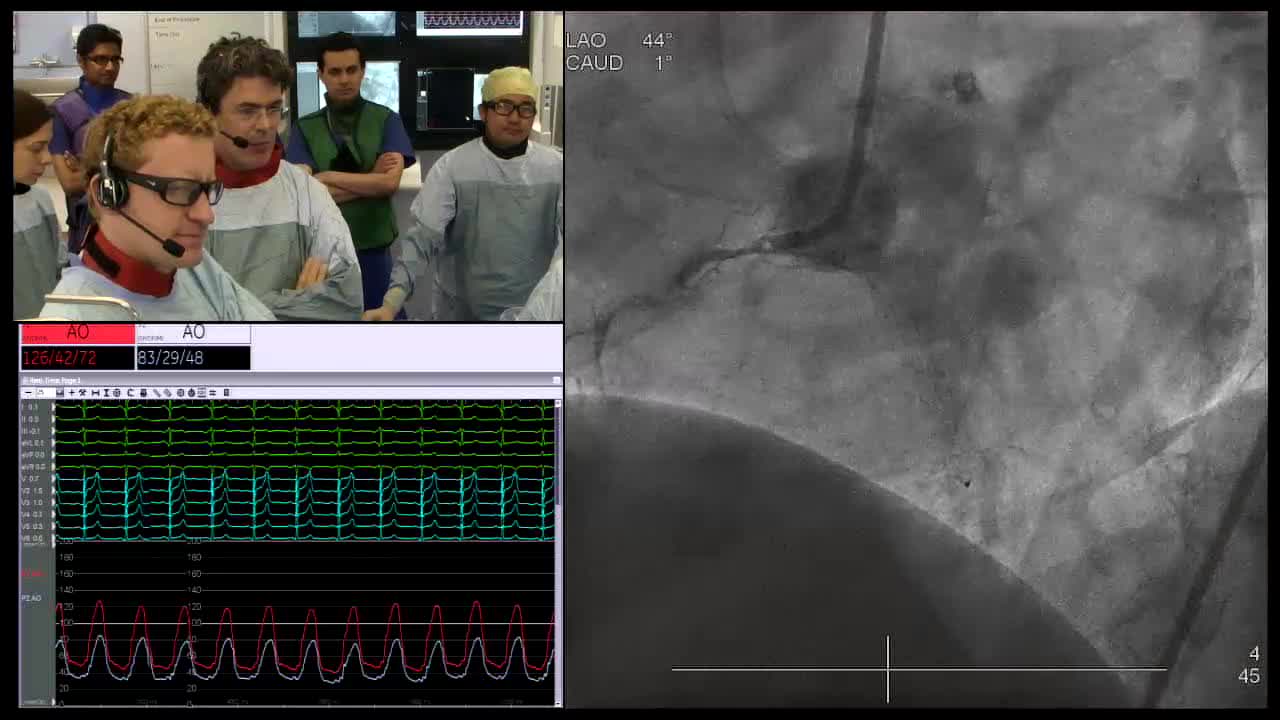The height and width of the screenshot is (720, 1280).
Task: Click the number 45 on the angiogram
Action: [x=1249, y=677]
